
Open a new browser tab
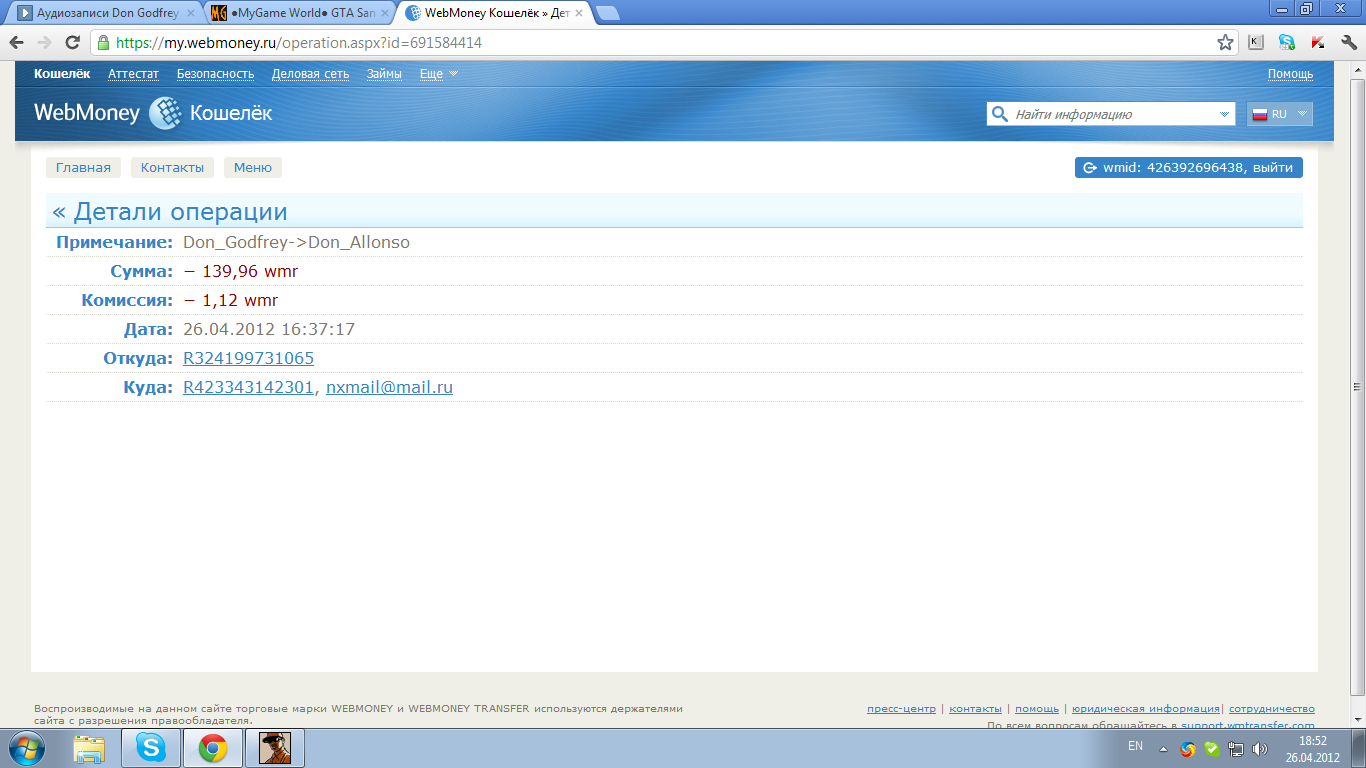pyautogui.click(x=607, y=13)
